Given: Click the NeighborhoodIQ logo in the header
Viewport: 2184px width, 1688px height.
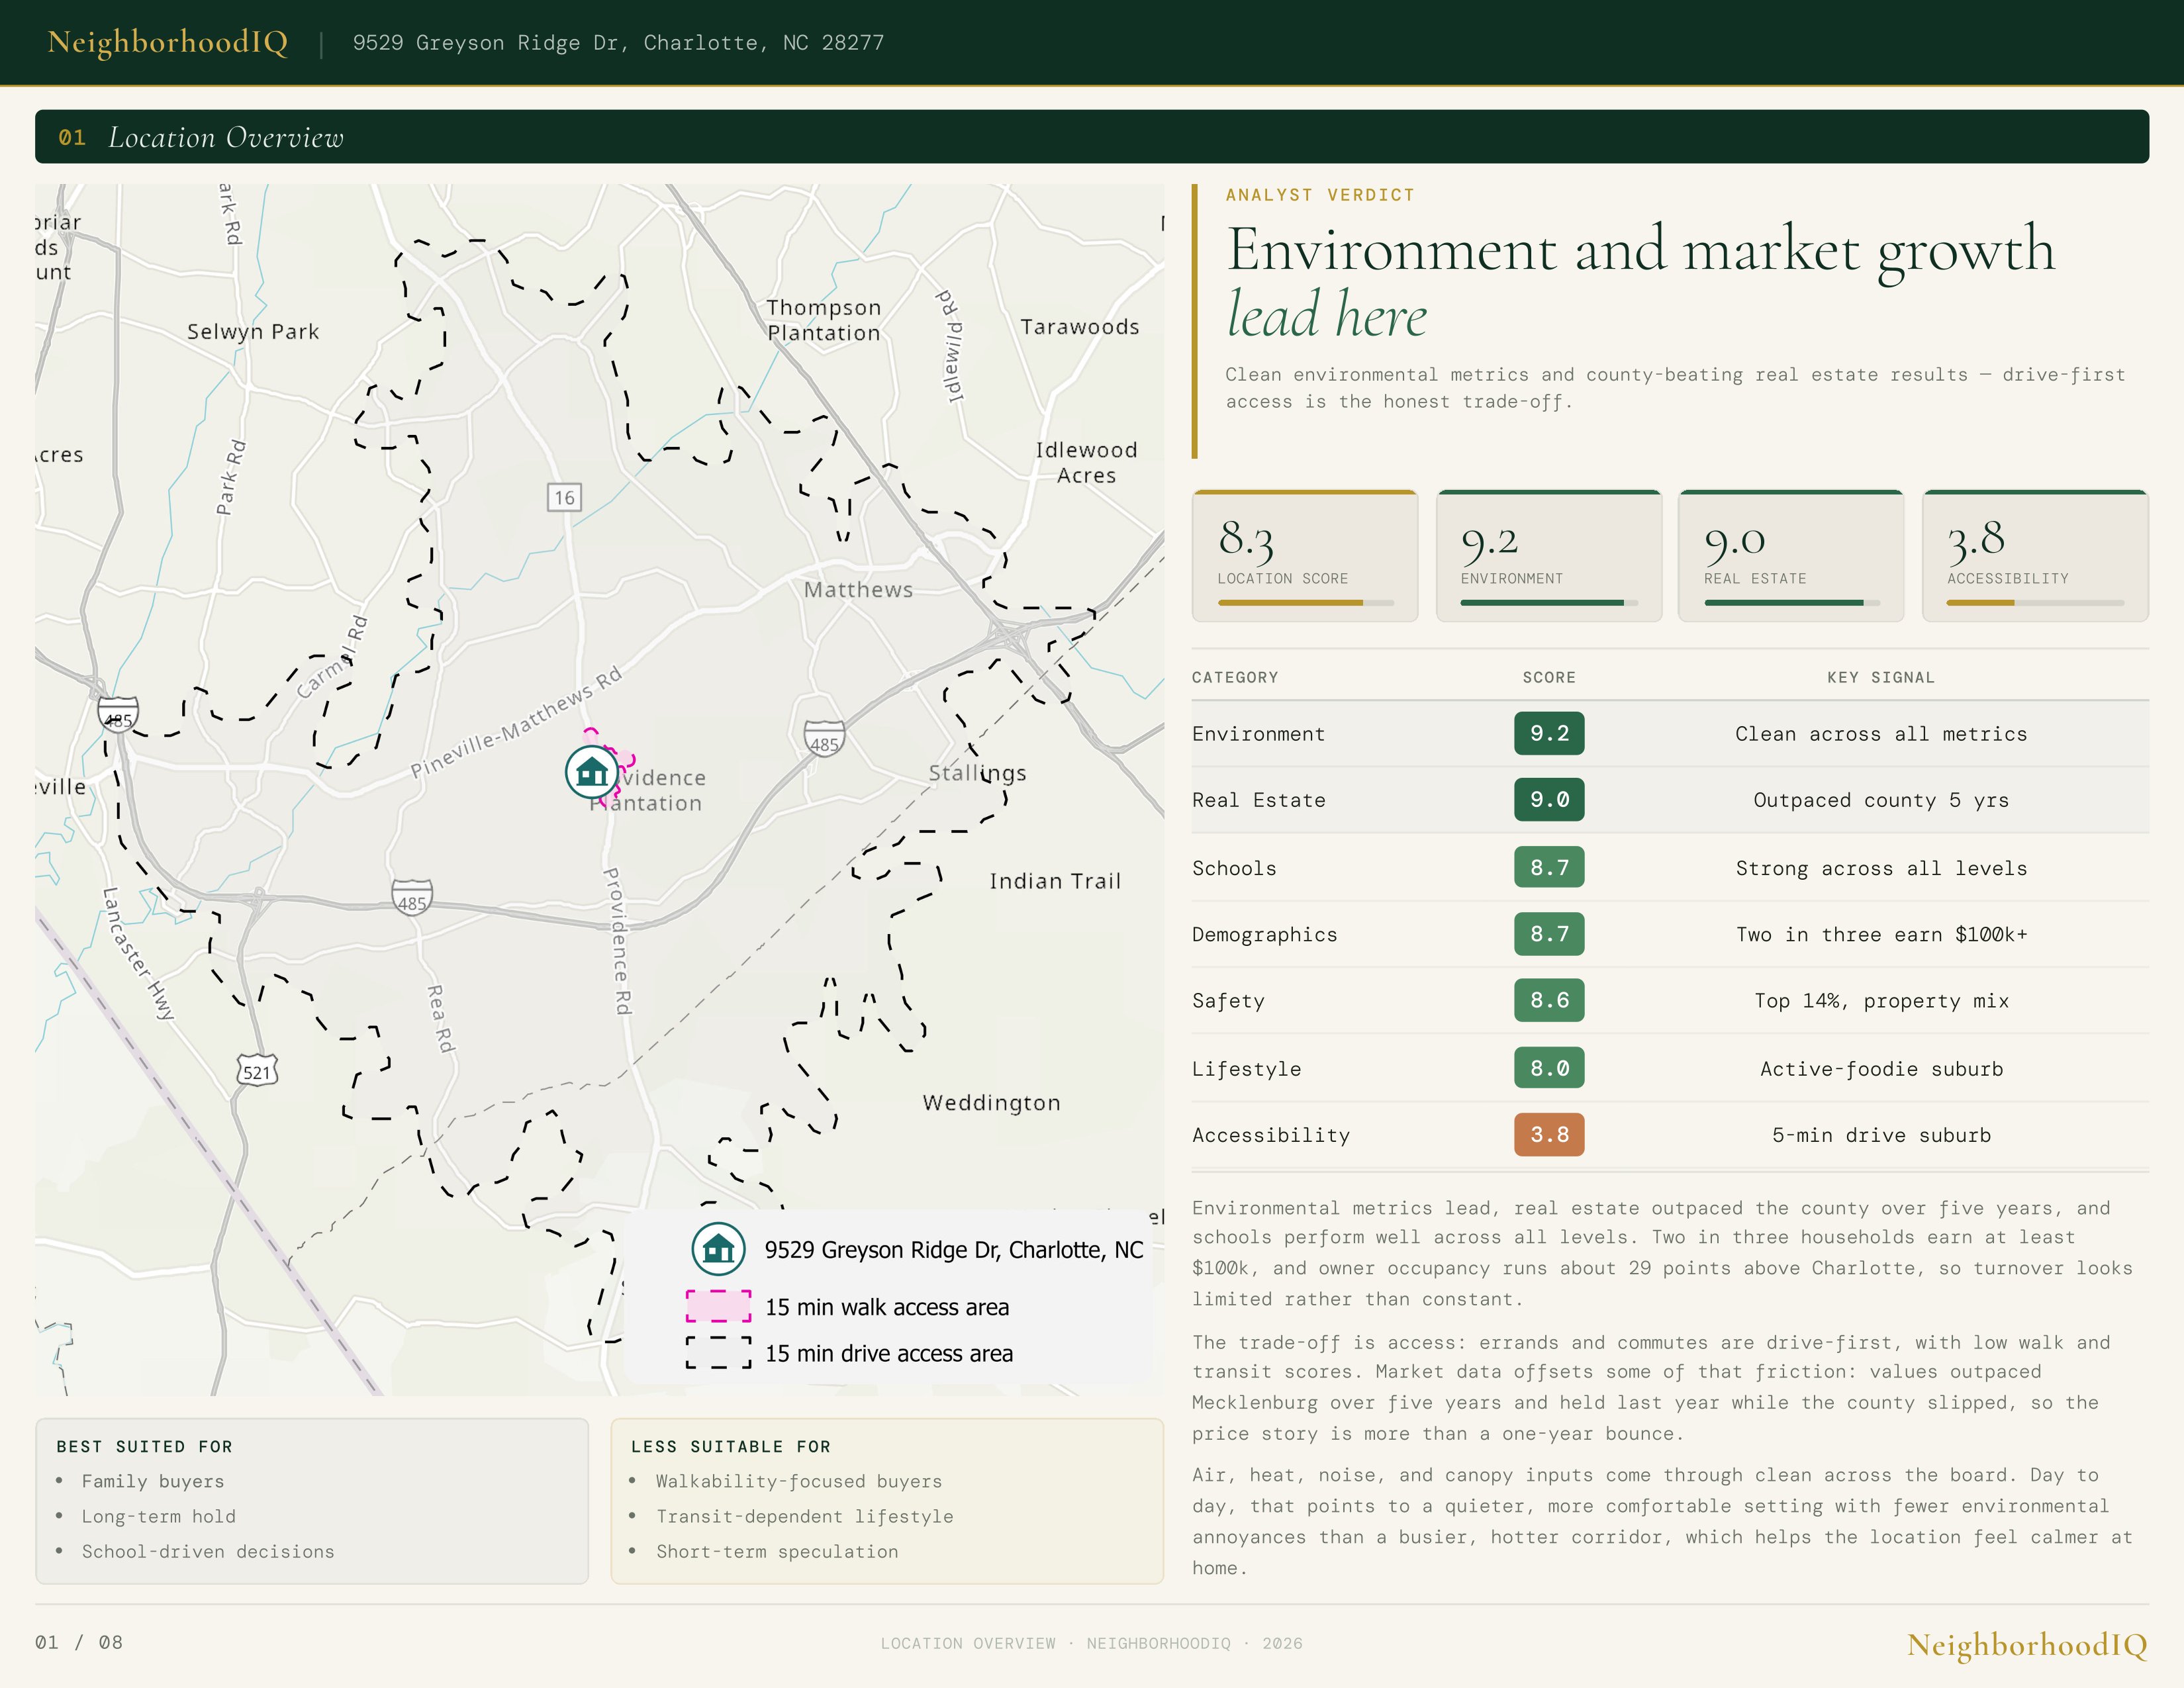Looking at the screenshot, I should (x=168, y=42).
